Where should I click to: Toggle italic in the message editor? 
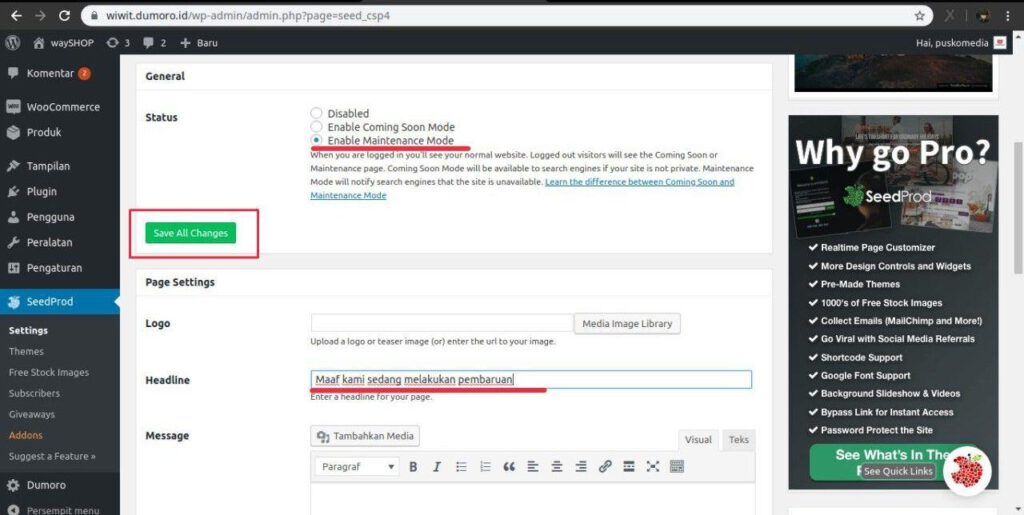[x=437, y=467]
